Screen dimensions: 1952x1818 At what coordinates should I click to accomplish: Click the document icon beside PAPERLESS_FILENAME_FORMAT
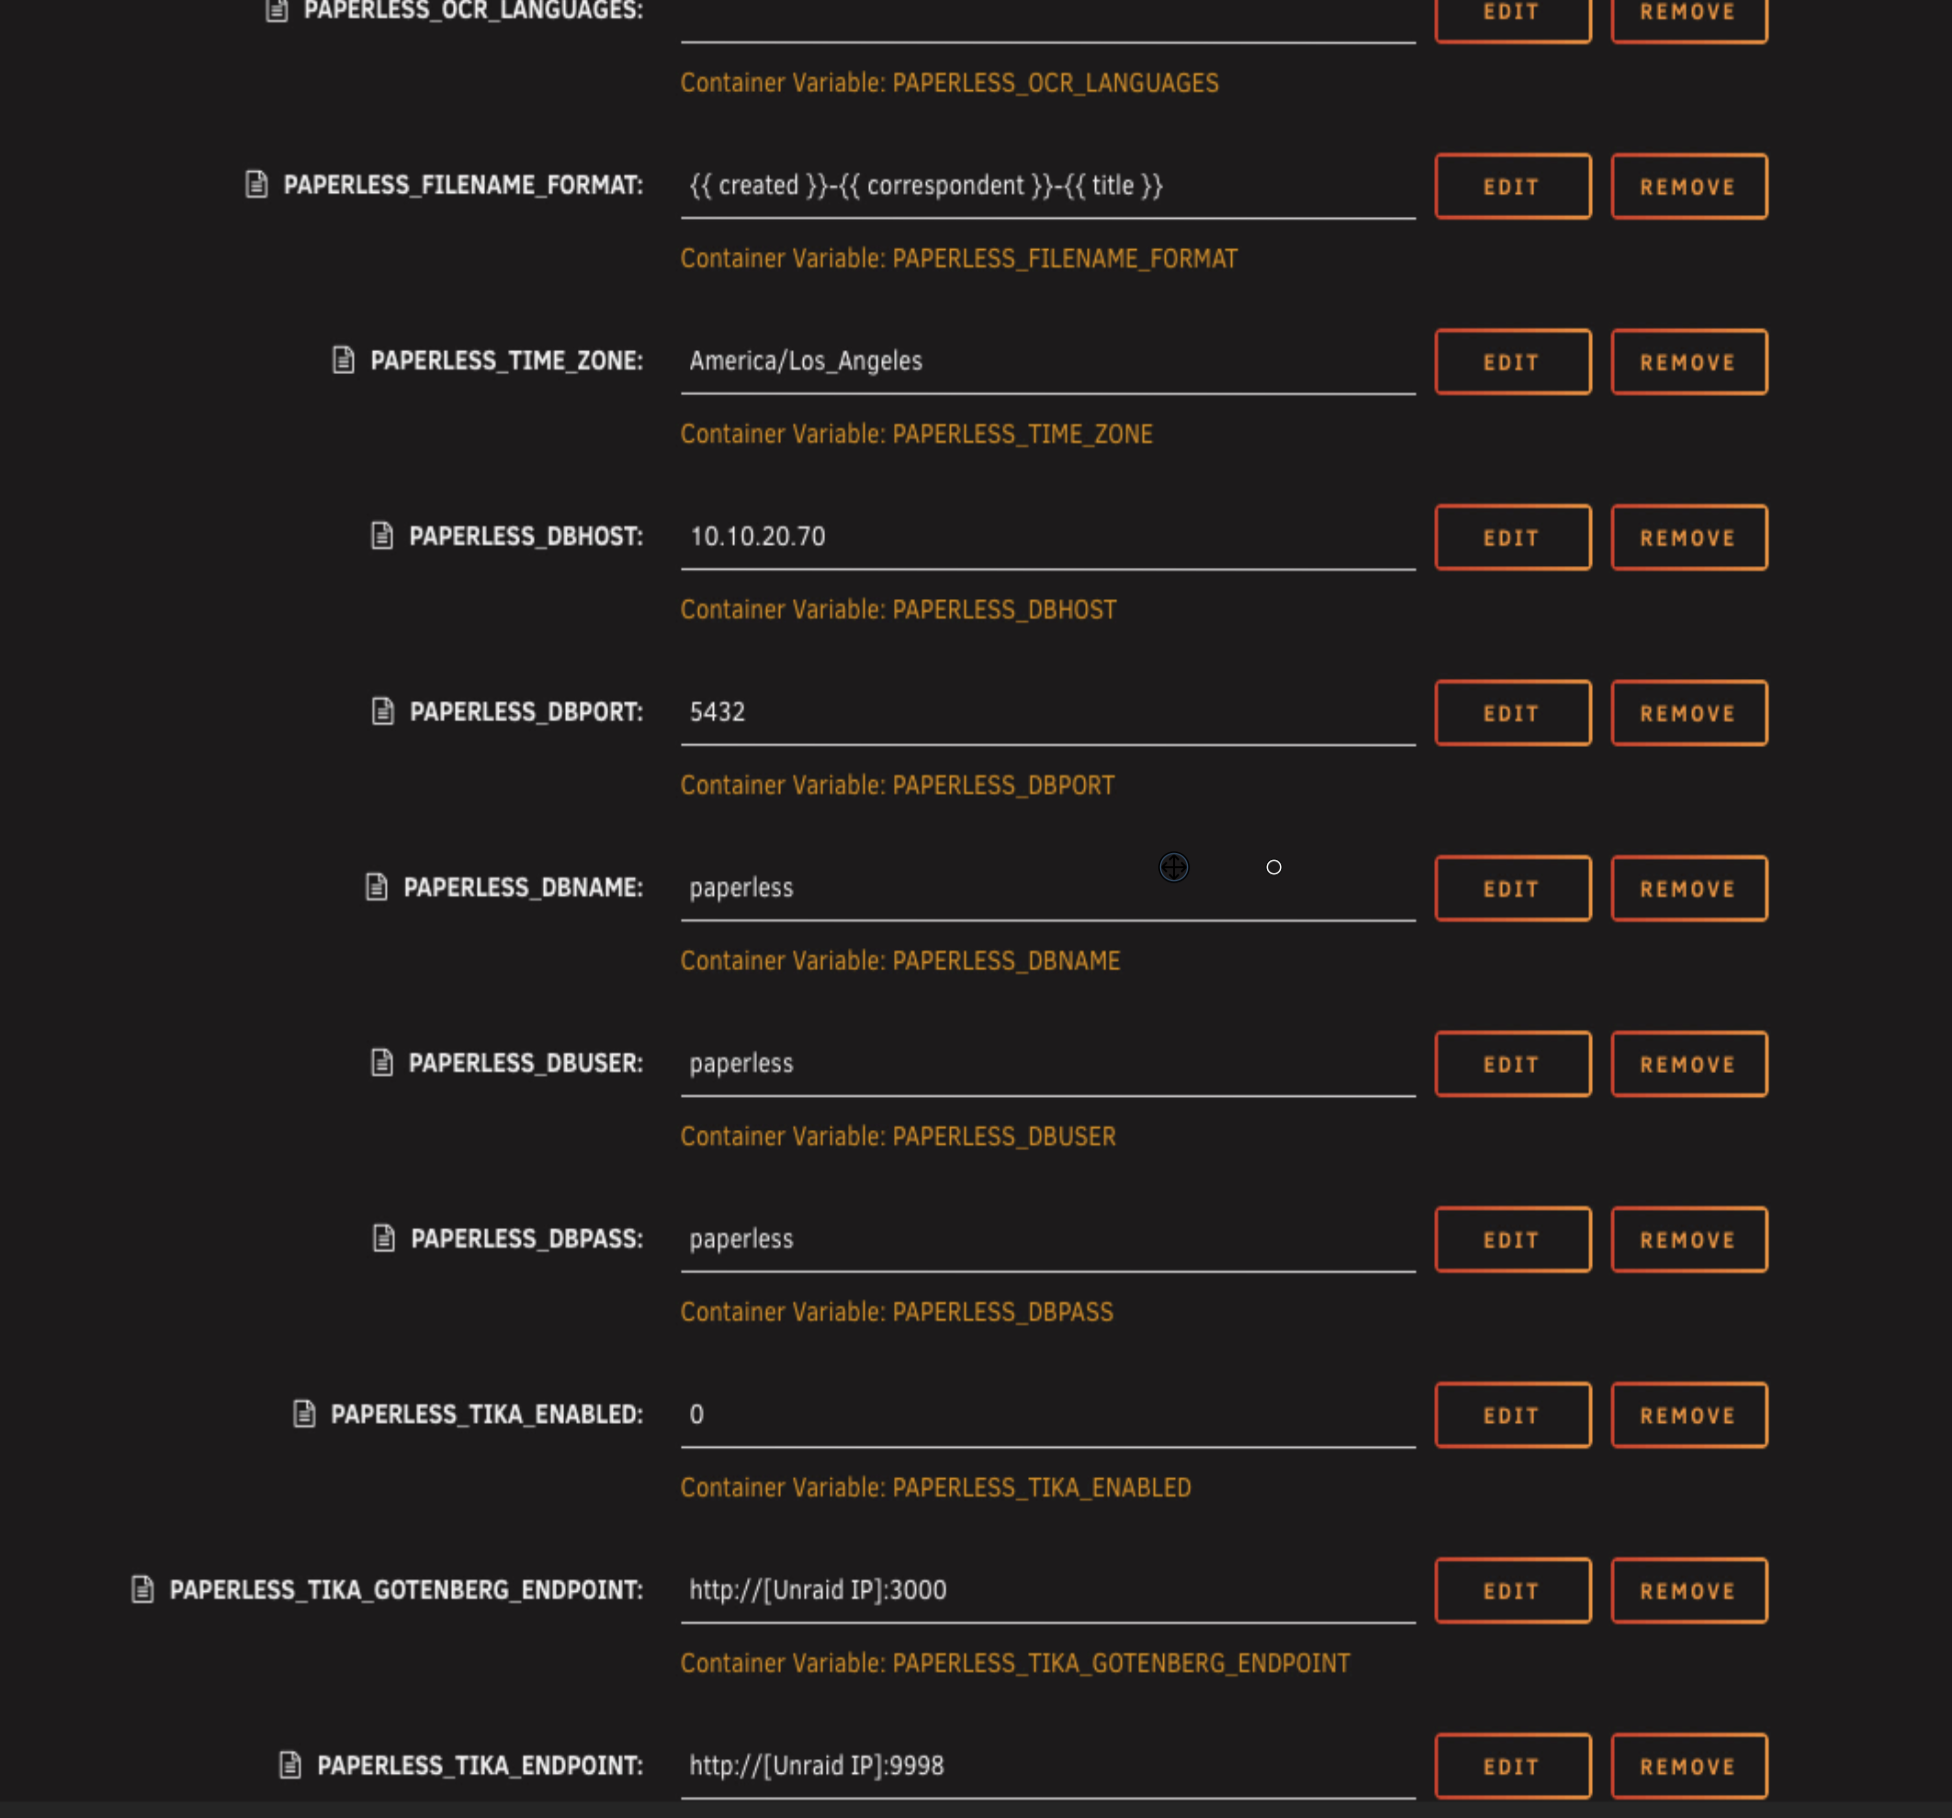point(257,185)
